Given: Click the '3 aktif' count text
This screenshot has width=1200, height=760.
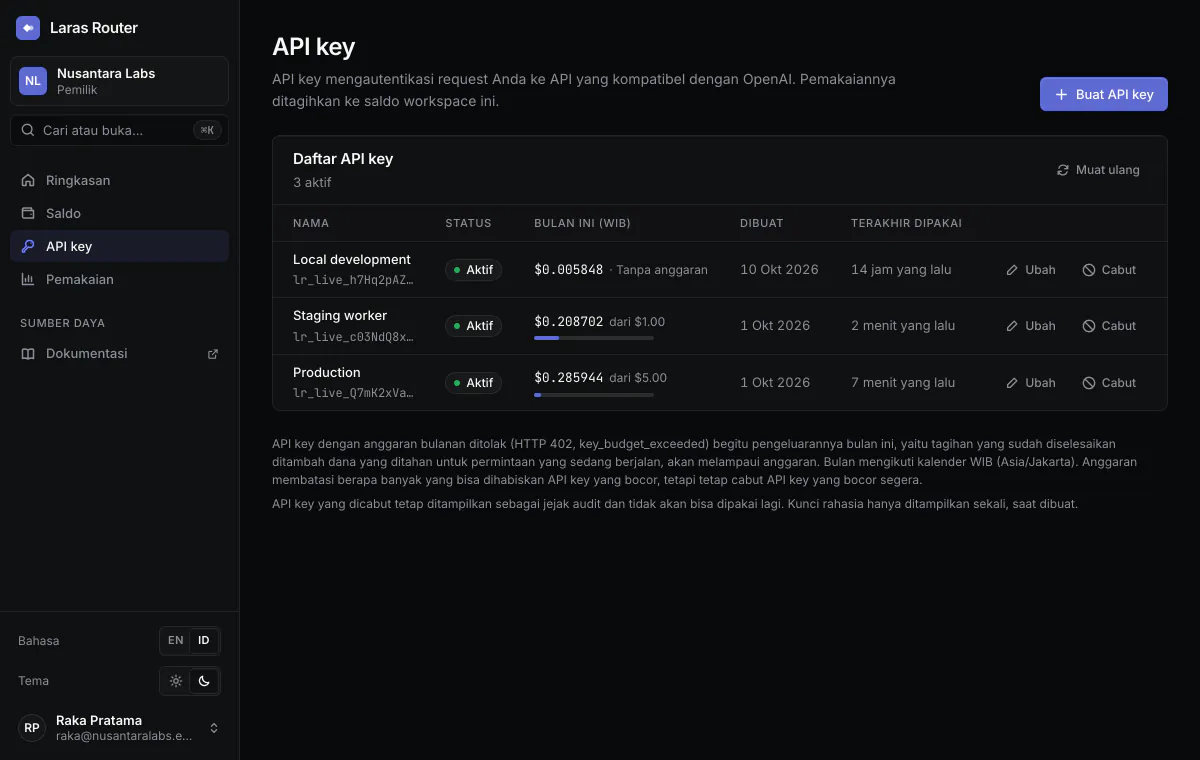Looking at the screenshot, I should (312, 182).
